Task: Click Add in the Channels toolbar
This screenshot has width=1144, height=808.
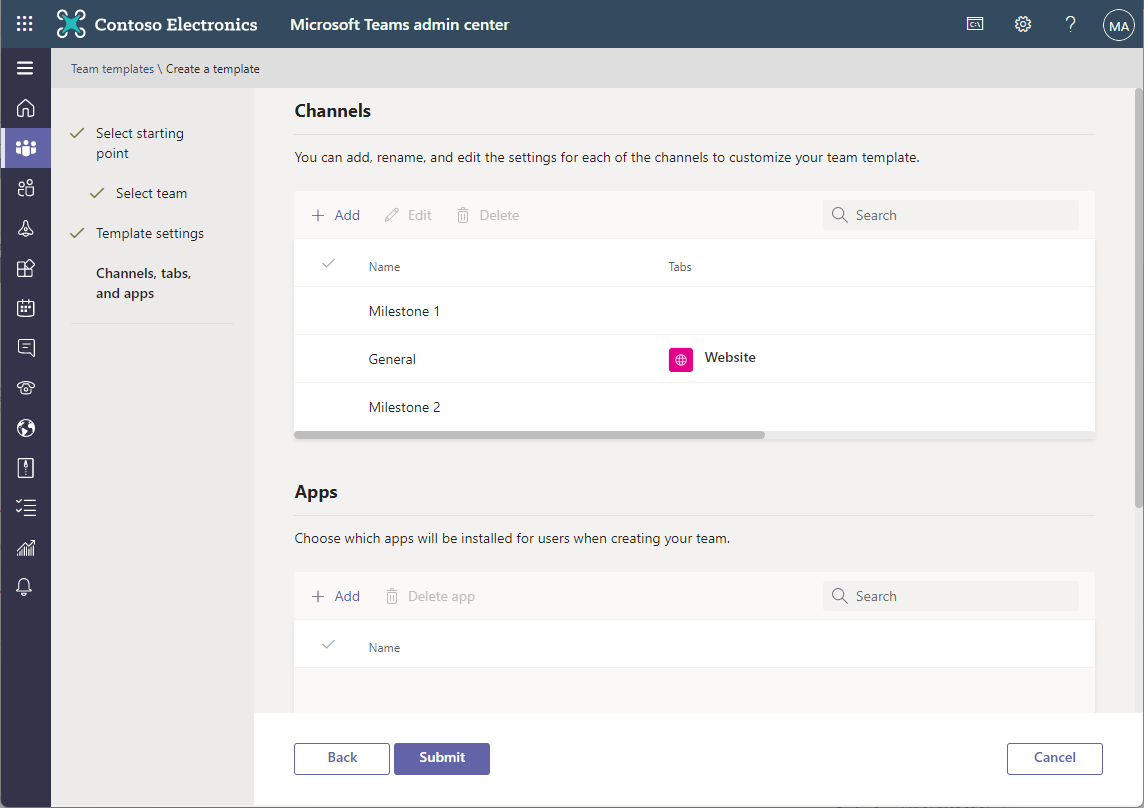Action: [x=336, y=215]
